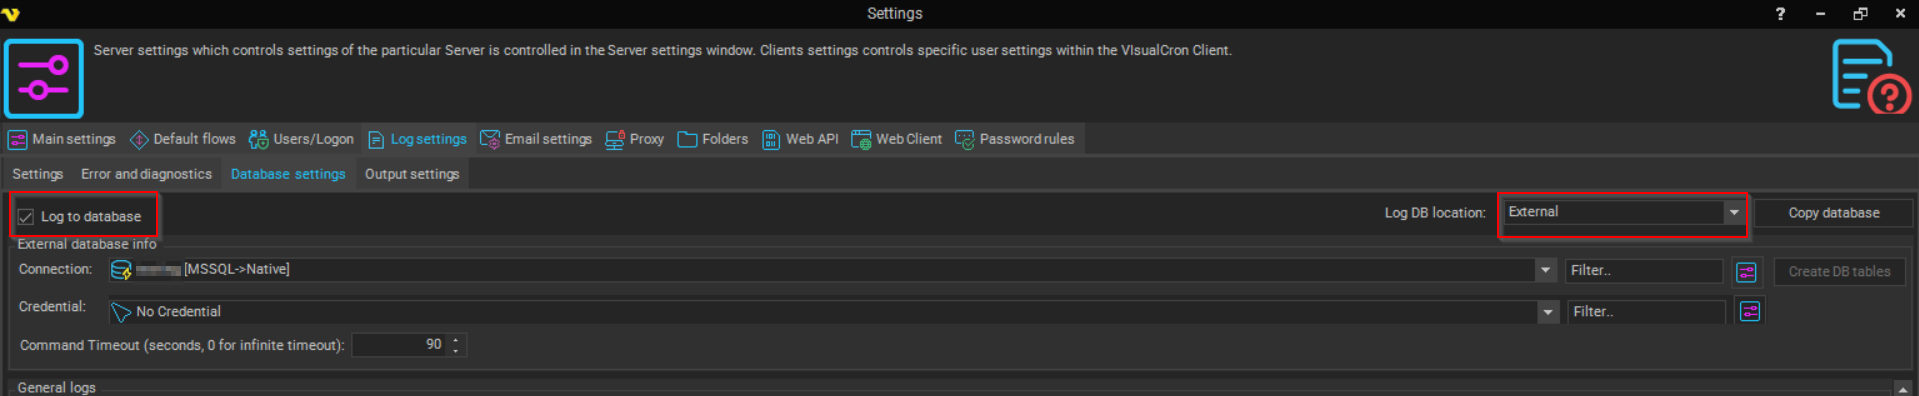This screenshot has width=1919, height=396.
Task: Click the Main settings tab icon
Action: (x=17, y=140)
